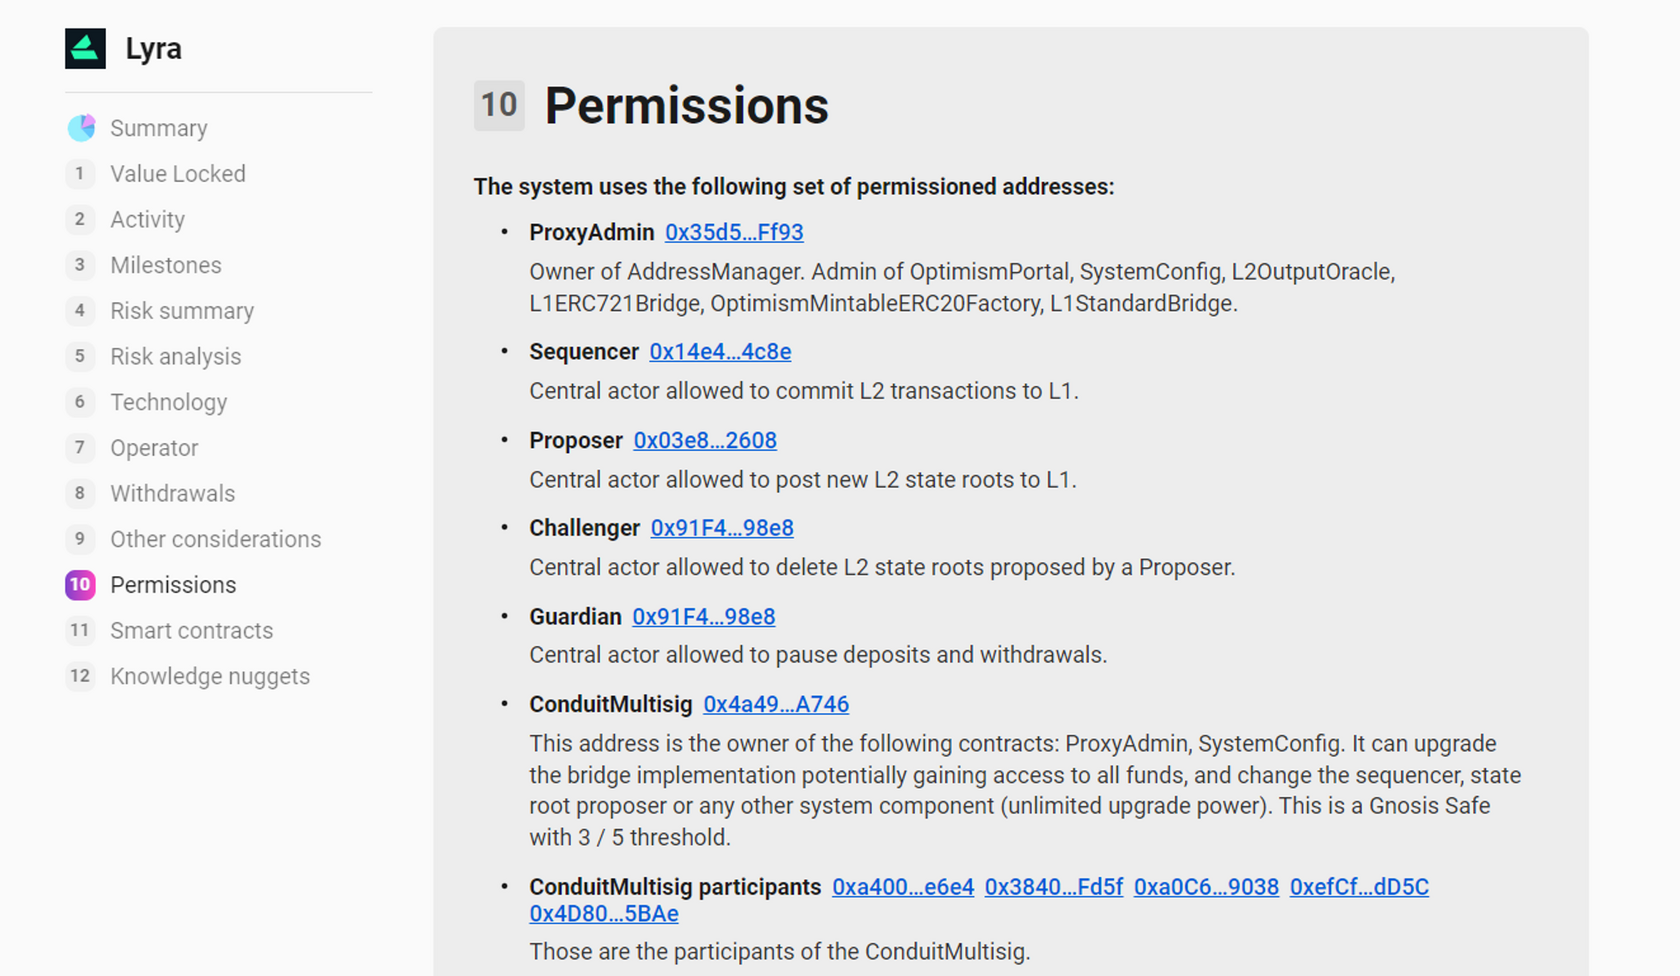Viewport: 1680px width, 976px height.
Task: Click the number 4 Risk summary badge
Action: point(80,311)
